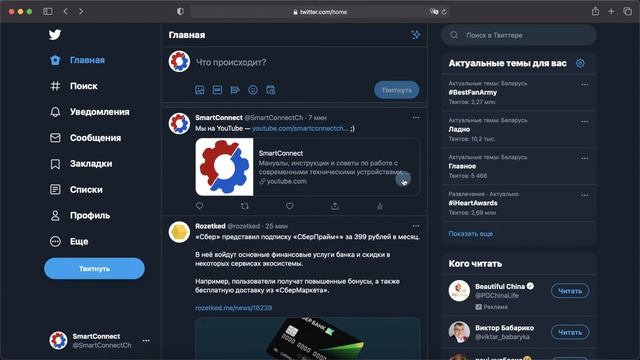This screenshot has width=640, height=360.
Task: Open the #iHeartAwards trend
Action: click(473, 203)
